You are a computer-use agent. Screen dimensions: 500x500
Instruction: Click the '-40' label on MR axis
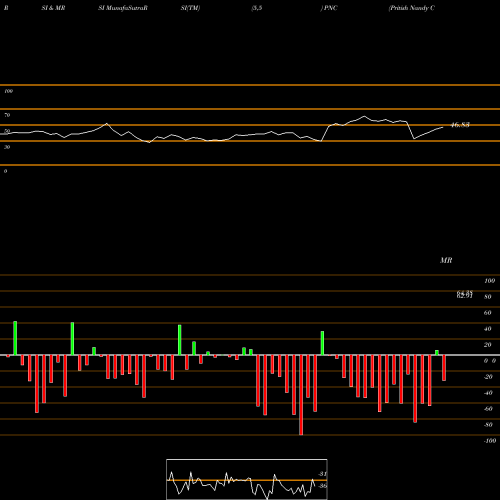coord(488,393)
